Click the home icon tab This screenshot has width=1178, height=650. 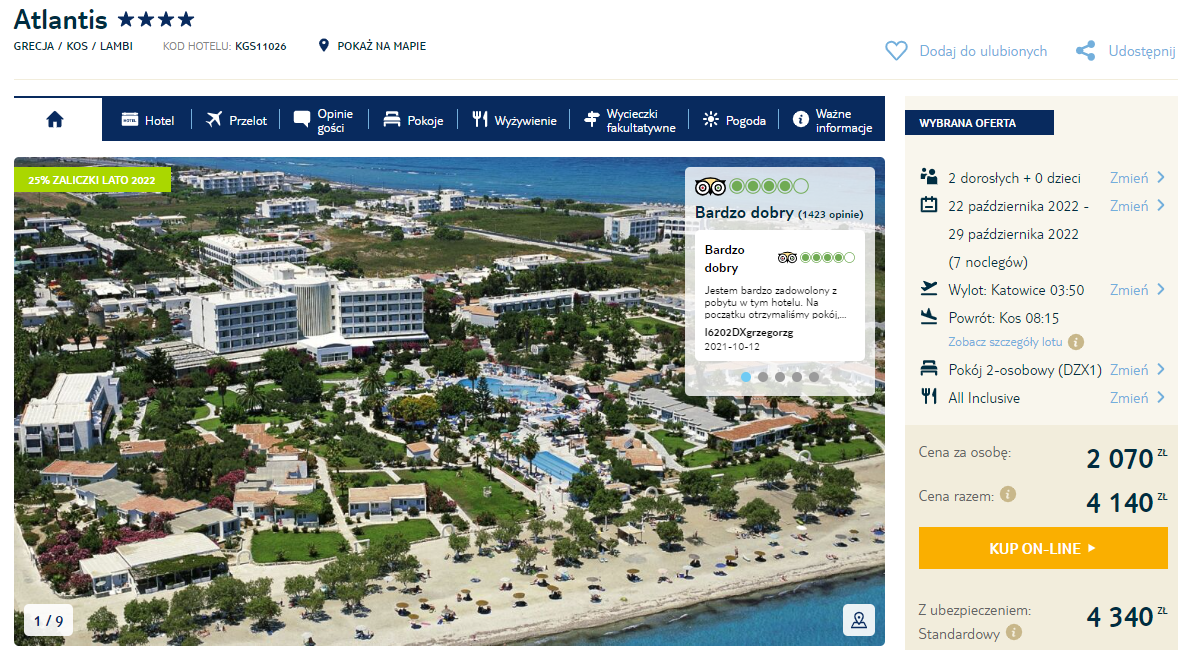click(x=55, y=120)
